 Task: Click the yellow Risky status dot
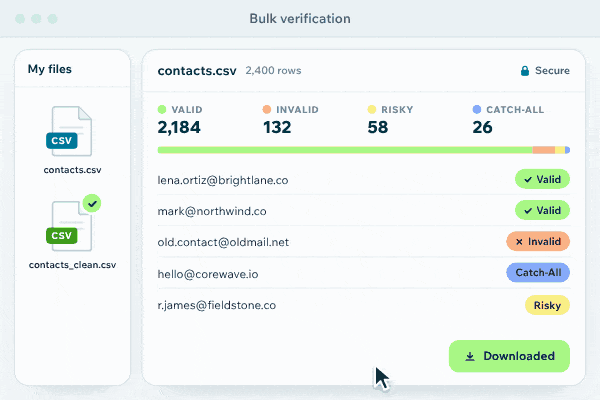tap(372, 109)
